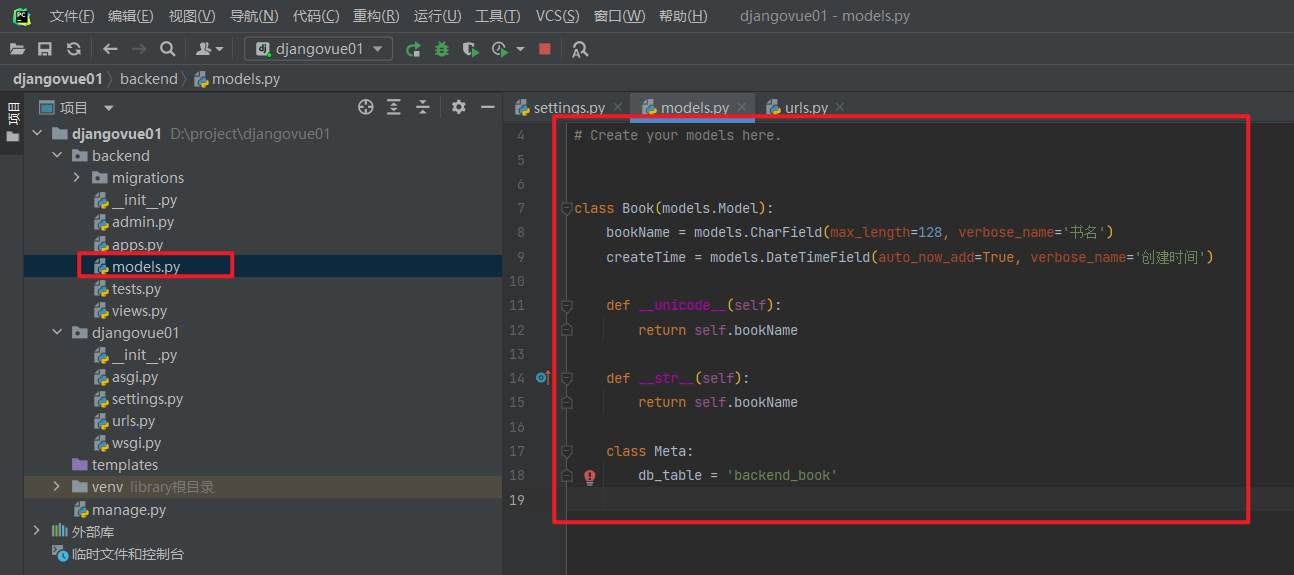1294x575 pixels.
Task: Expand the 外部库 node
Action: (37, 531)
